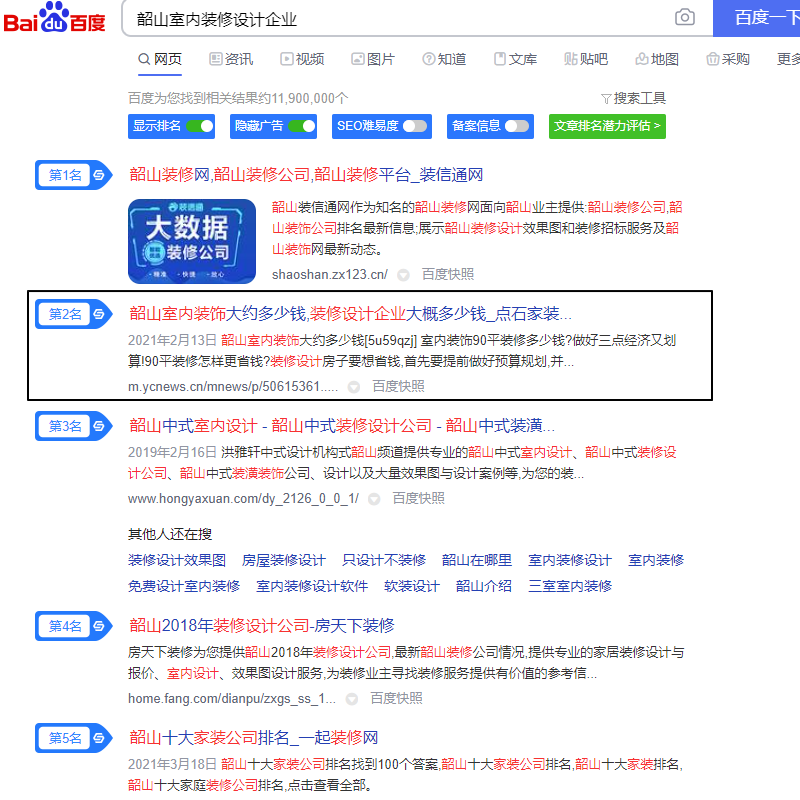Open 百度快照 for hongyaxuan.com result
The image size is (800, 800).
click(418, 498)
